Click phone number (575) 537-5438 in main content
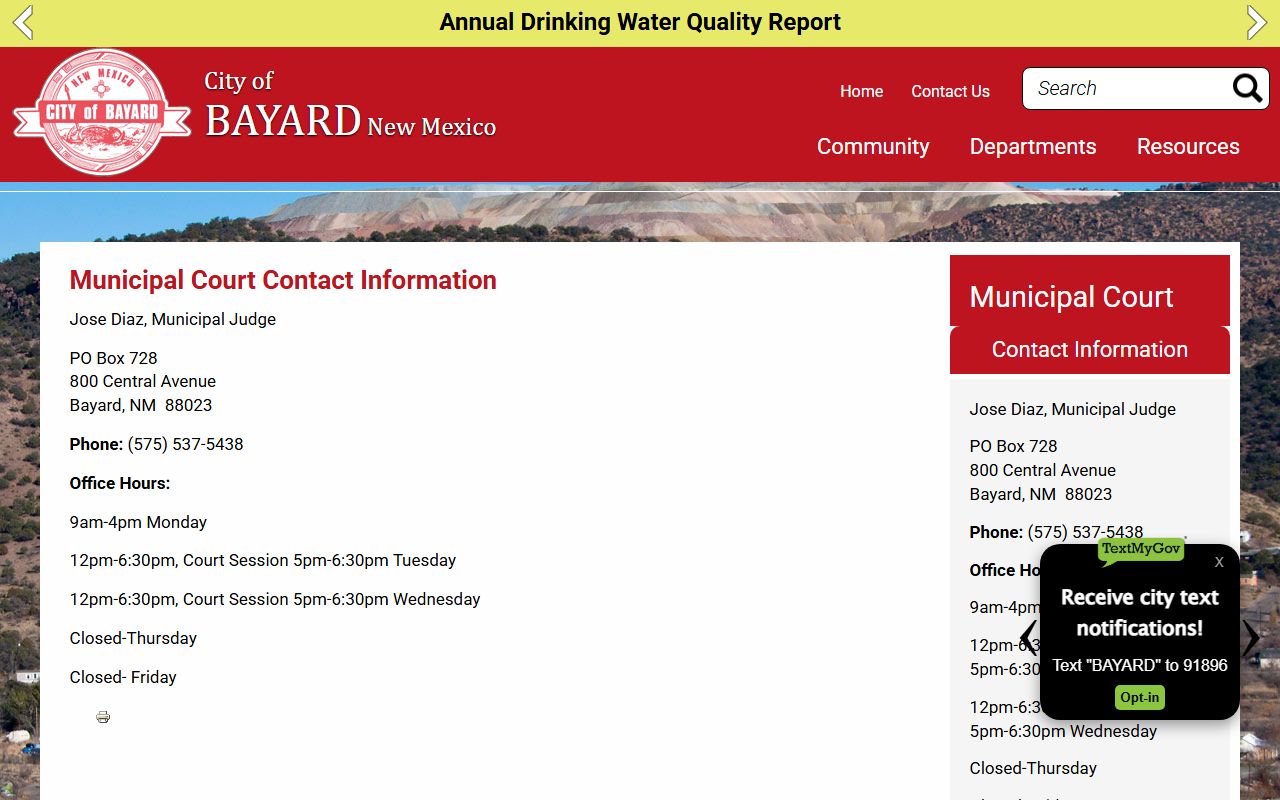Viewport: 1280px width, 800px height. [185, 444]
